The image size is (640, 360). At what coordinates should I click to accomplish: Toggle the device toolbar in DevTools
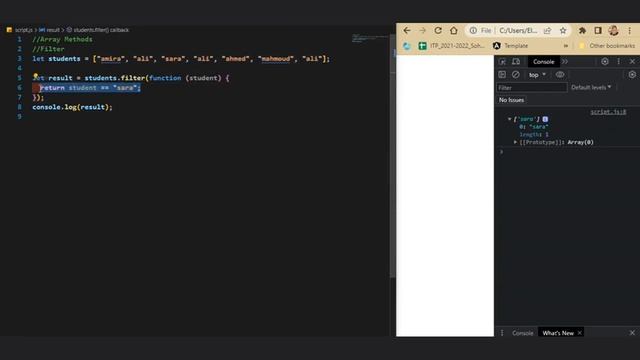(x=516, y=62)
